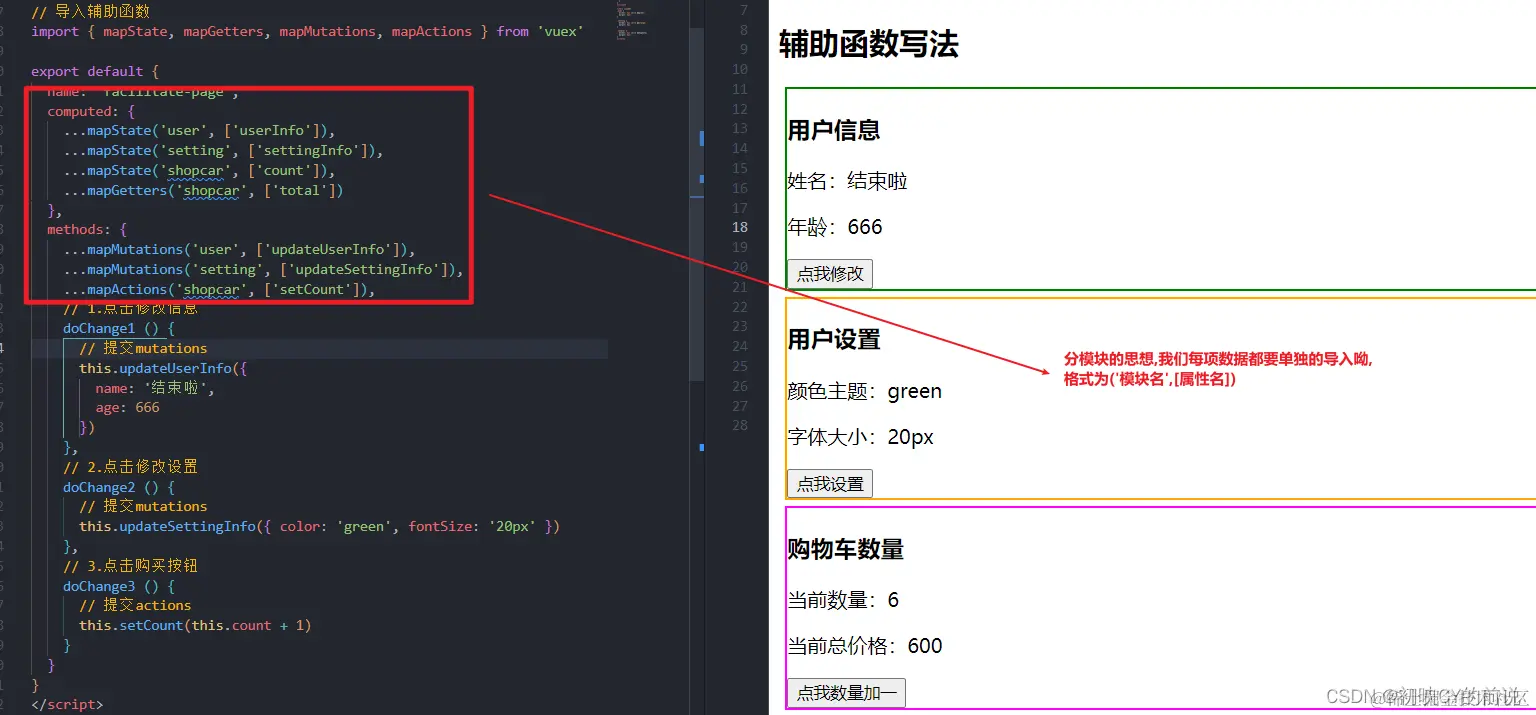Click the mapGetters('shopcar', ['total']) line
Image resolution: width=1536 pixels, height=715 pixels.
[203, 190]
